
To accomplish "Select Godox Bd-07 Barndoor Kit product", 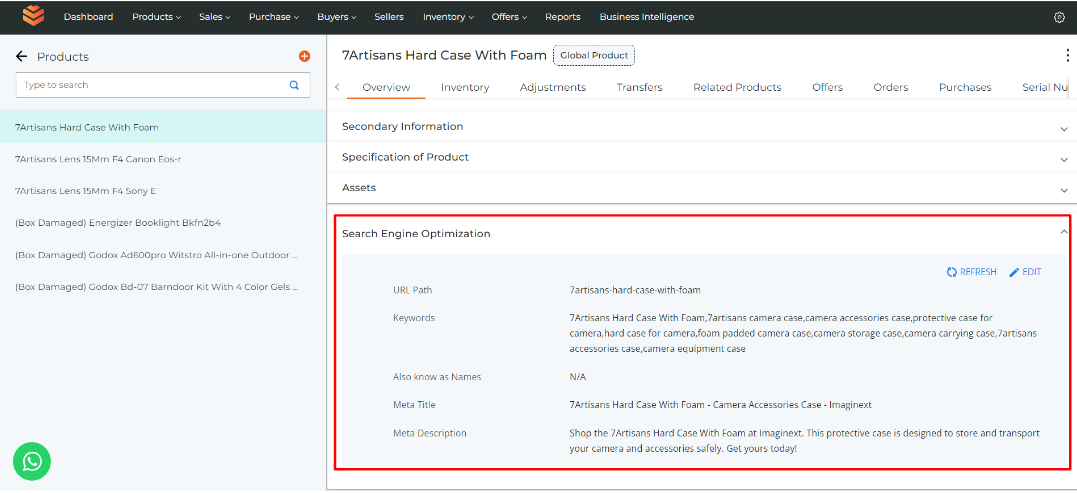I will [163, 287].
